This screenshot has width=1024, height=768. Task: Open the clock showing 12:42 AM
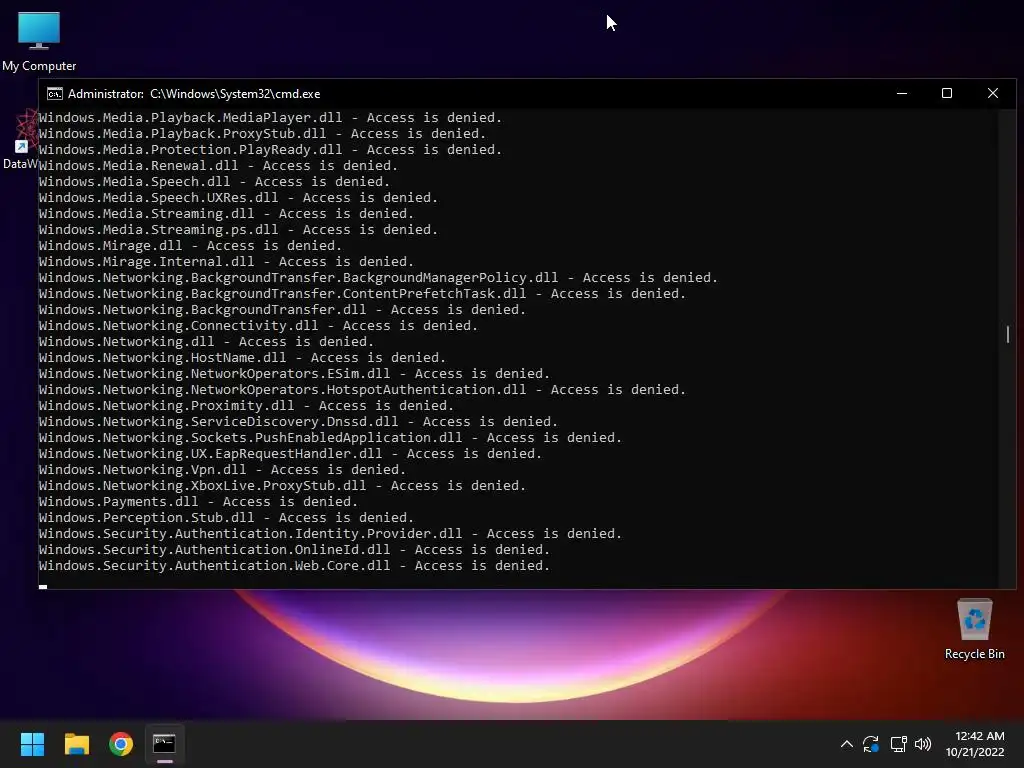tap(975, 744)
